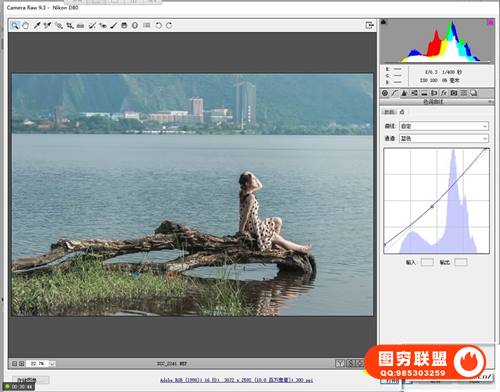
Task: Select the middle control point on the curve
Action: (432, 207)
